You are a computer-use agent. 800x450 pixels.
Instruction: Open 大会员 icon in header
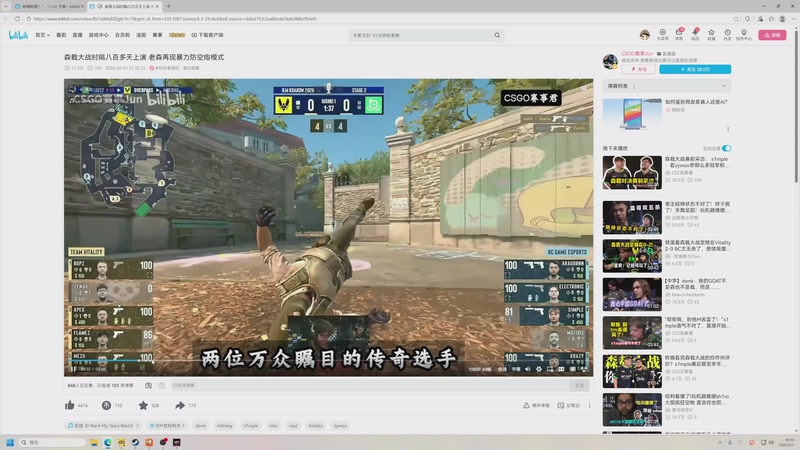click(662, 35)
